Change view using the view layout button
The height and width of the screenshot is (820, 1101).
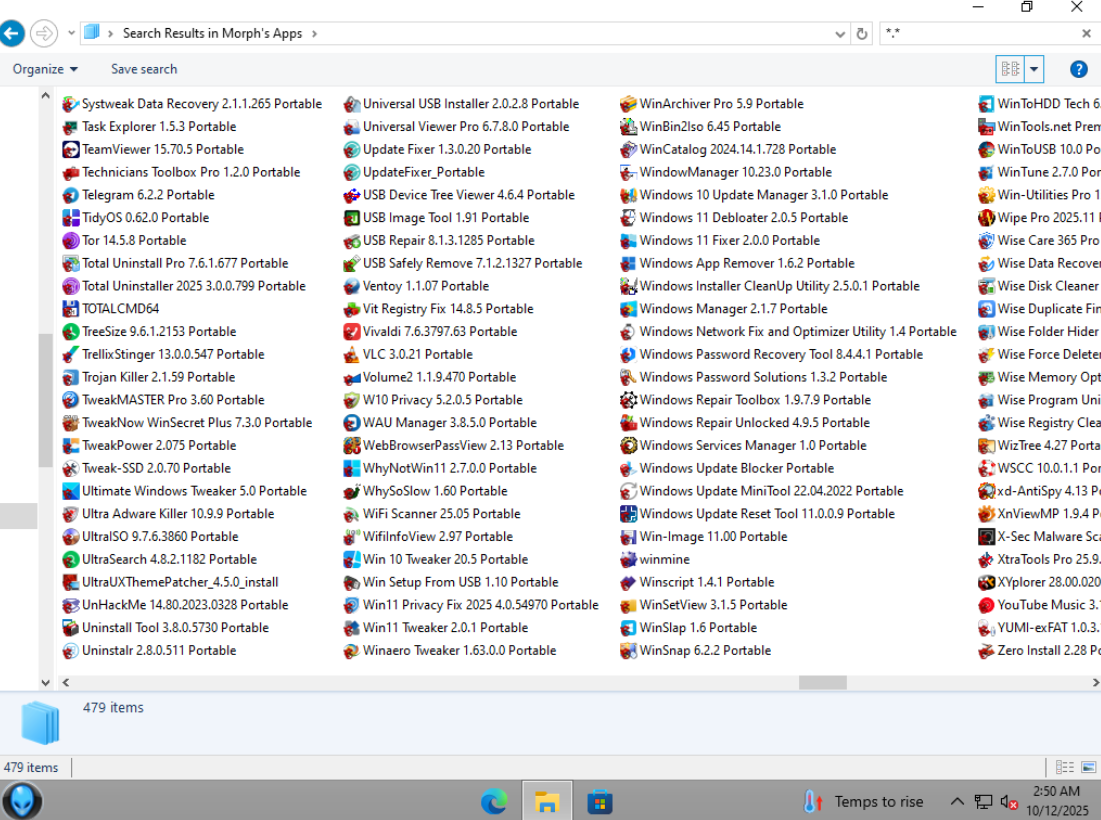[1010, 70]
